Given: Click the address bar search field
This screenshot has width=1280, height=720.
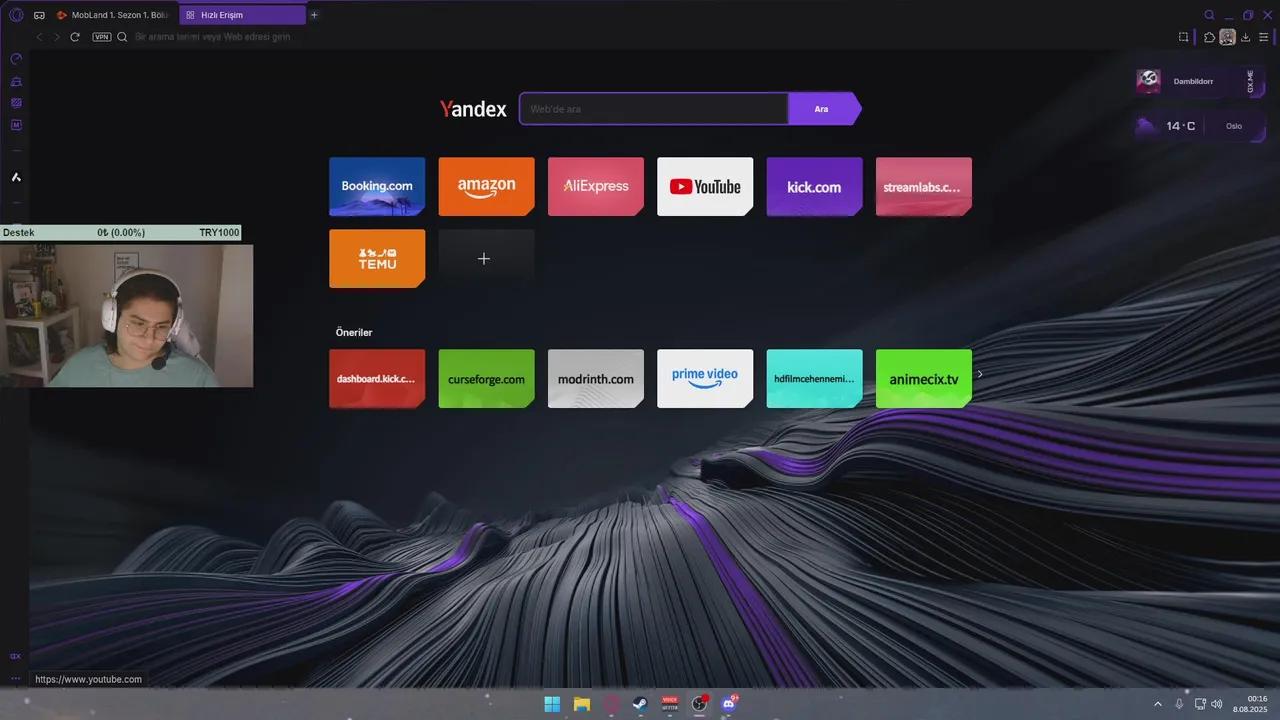Looking at the screenshot, I should (640, 37).
